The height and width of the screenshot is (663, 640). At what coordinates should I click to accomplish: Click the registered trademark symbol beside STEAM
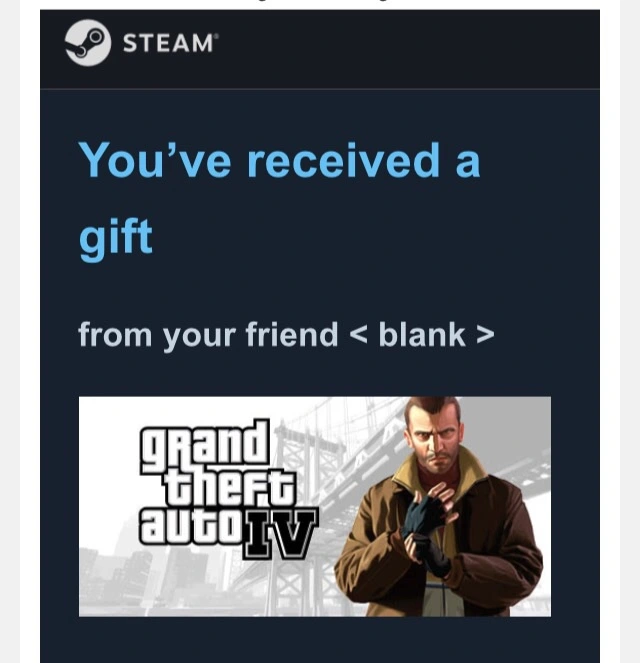(x=217, y=37)
